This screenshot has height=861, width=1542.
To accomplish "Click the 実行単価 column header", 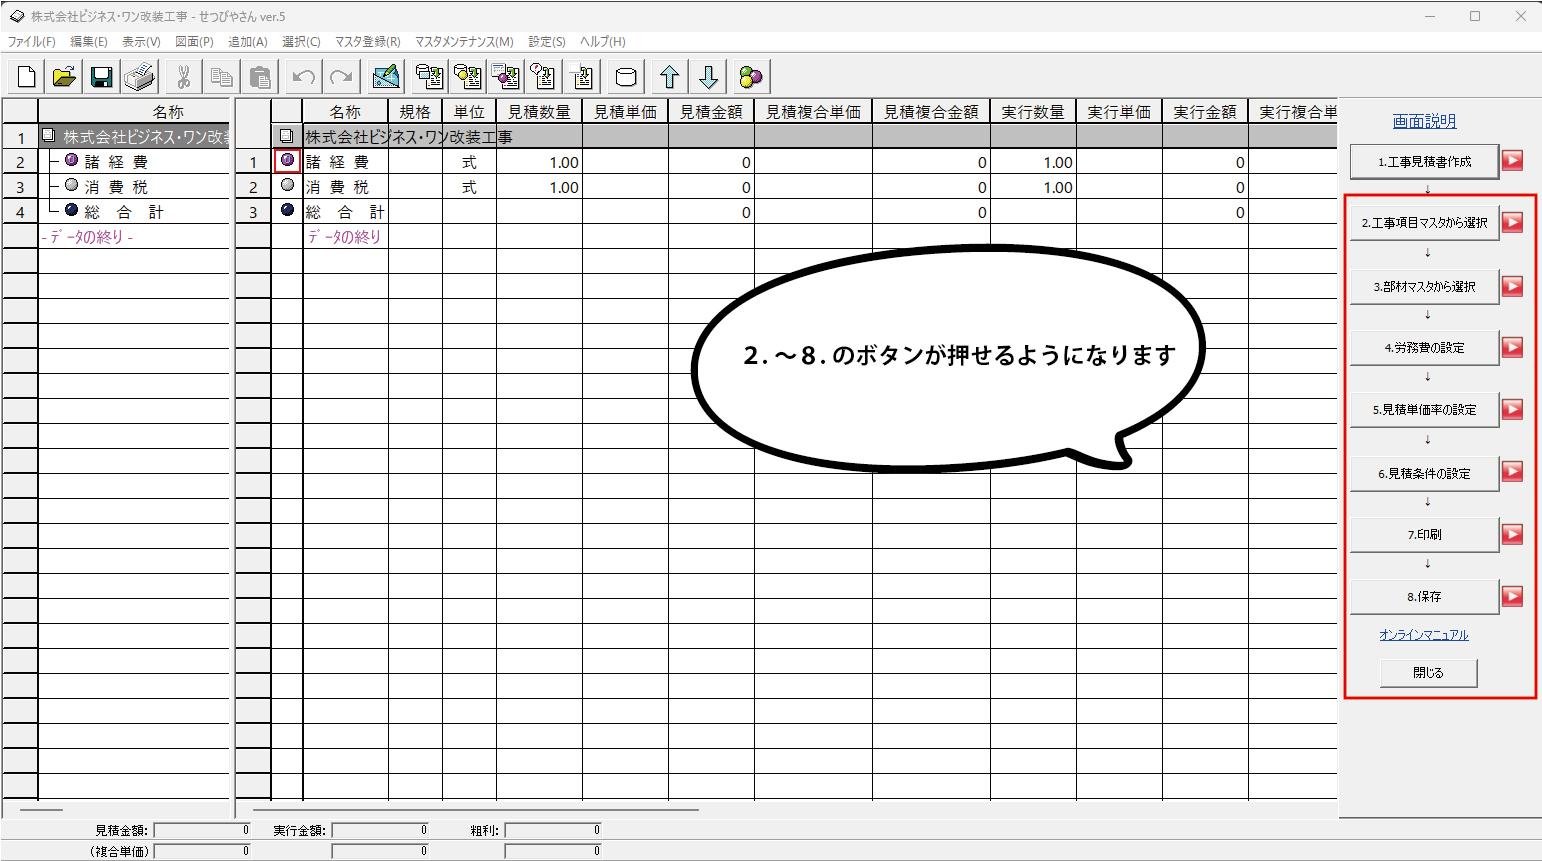I will click(1119, 112).
